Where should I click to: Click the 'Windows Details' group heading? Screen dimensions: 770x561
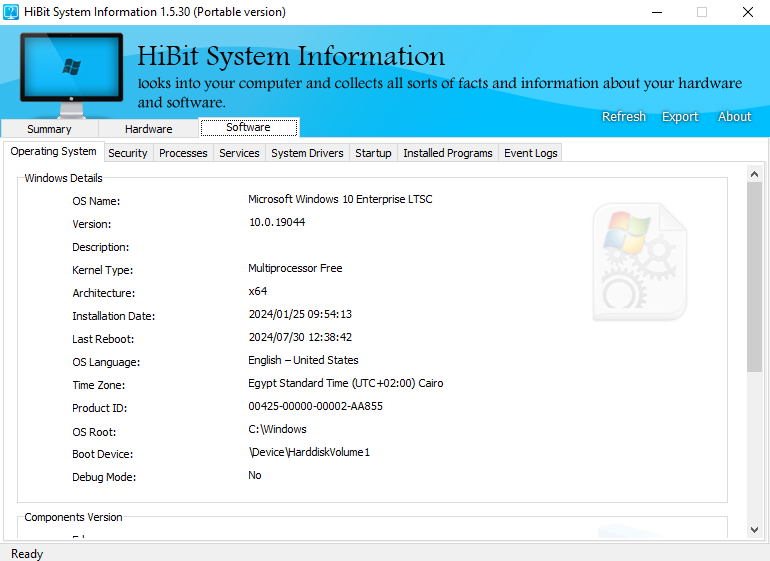point(63,178)
